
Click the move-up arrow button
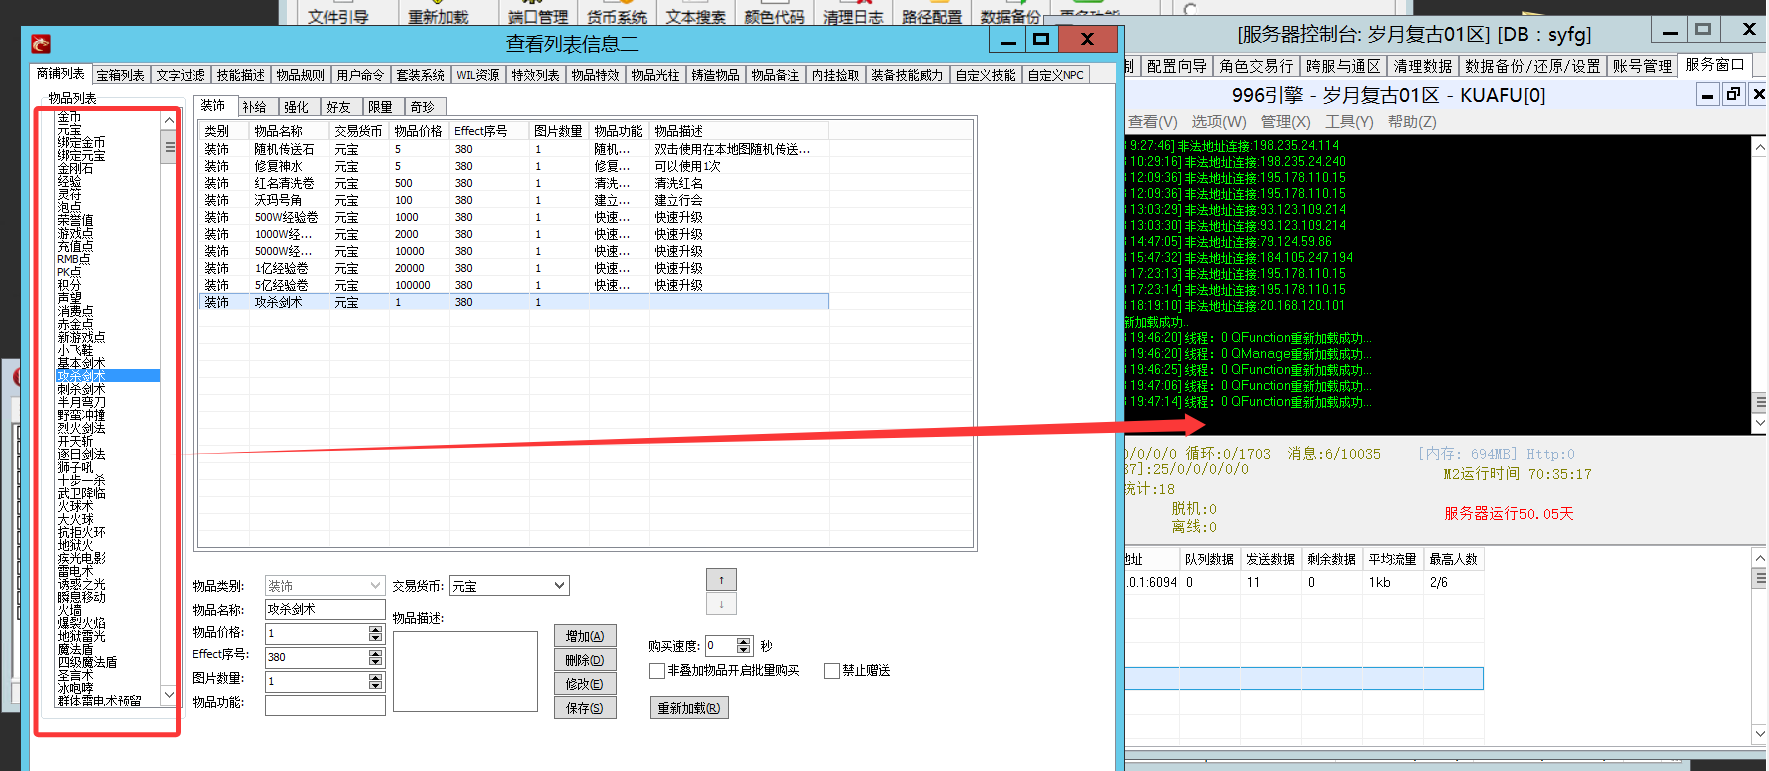pyautogui.click(x=721, y=580)
